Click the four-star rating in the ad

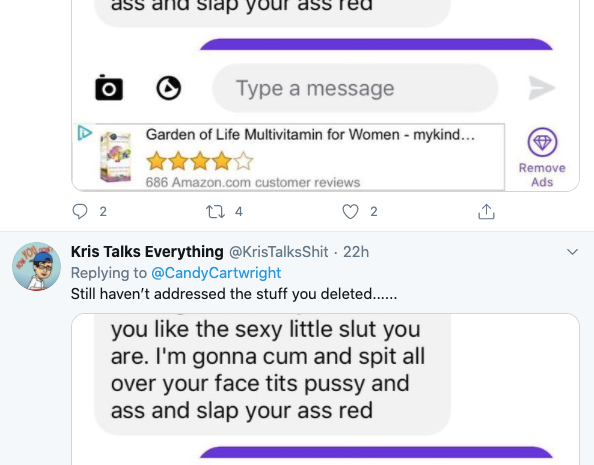[200, 161]
